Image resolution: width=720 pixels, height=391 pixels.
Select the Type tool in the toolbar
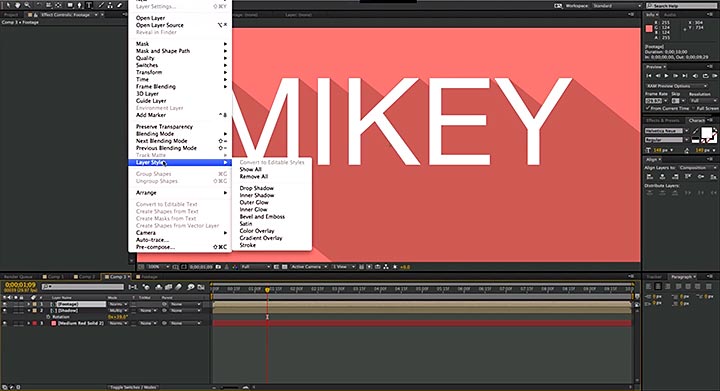89,6
